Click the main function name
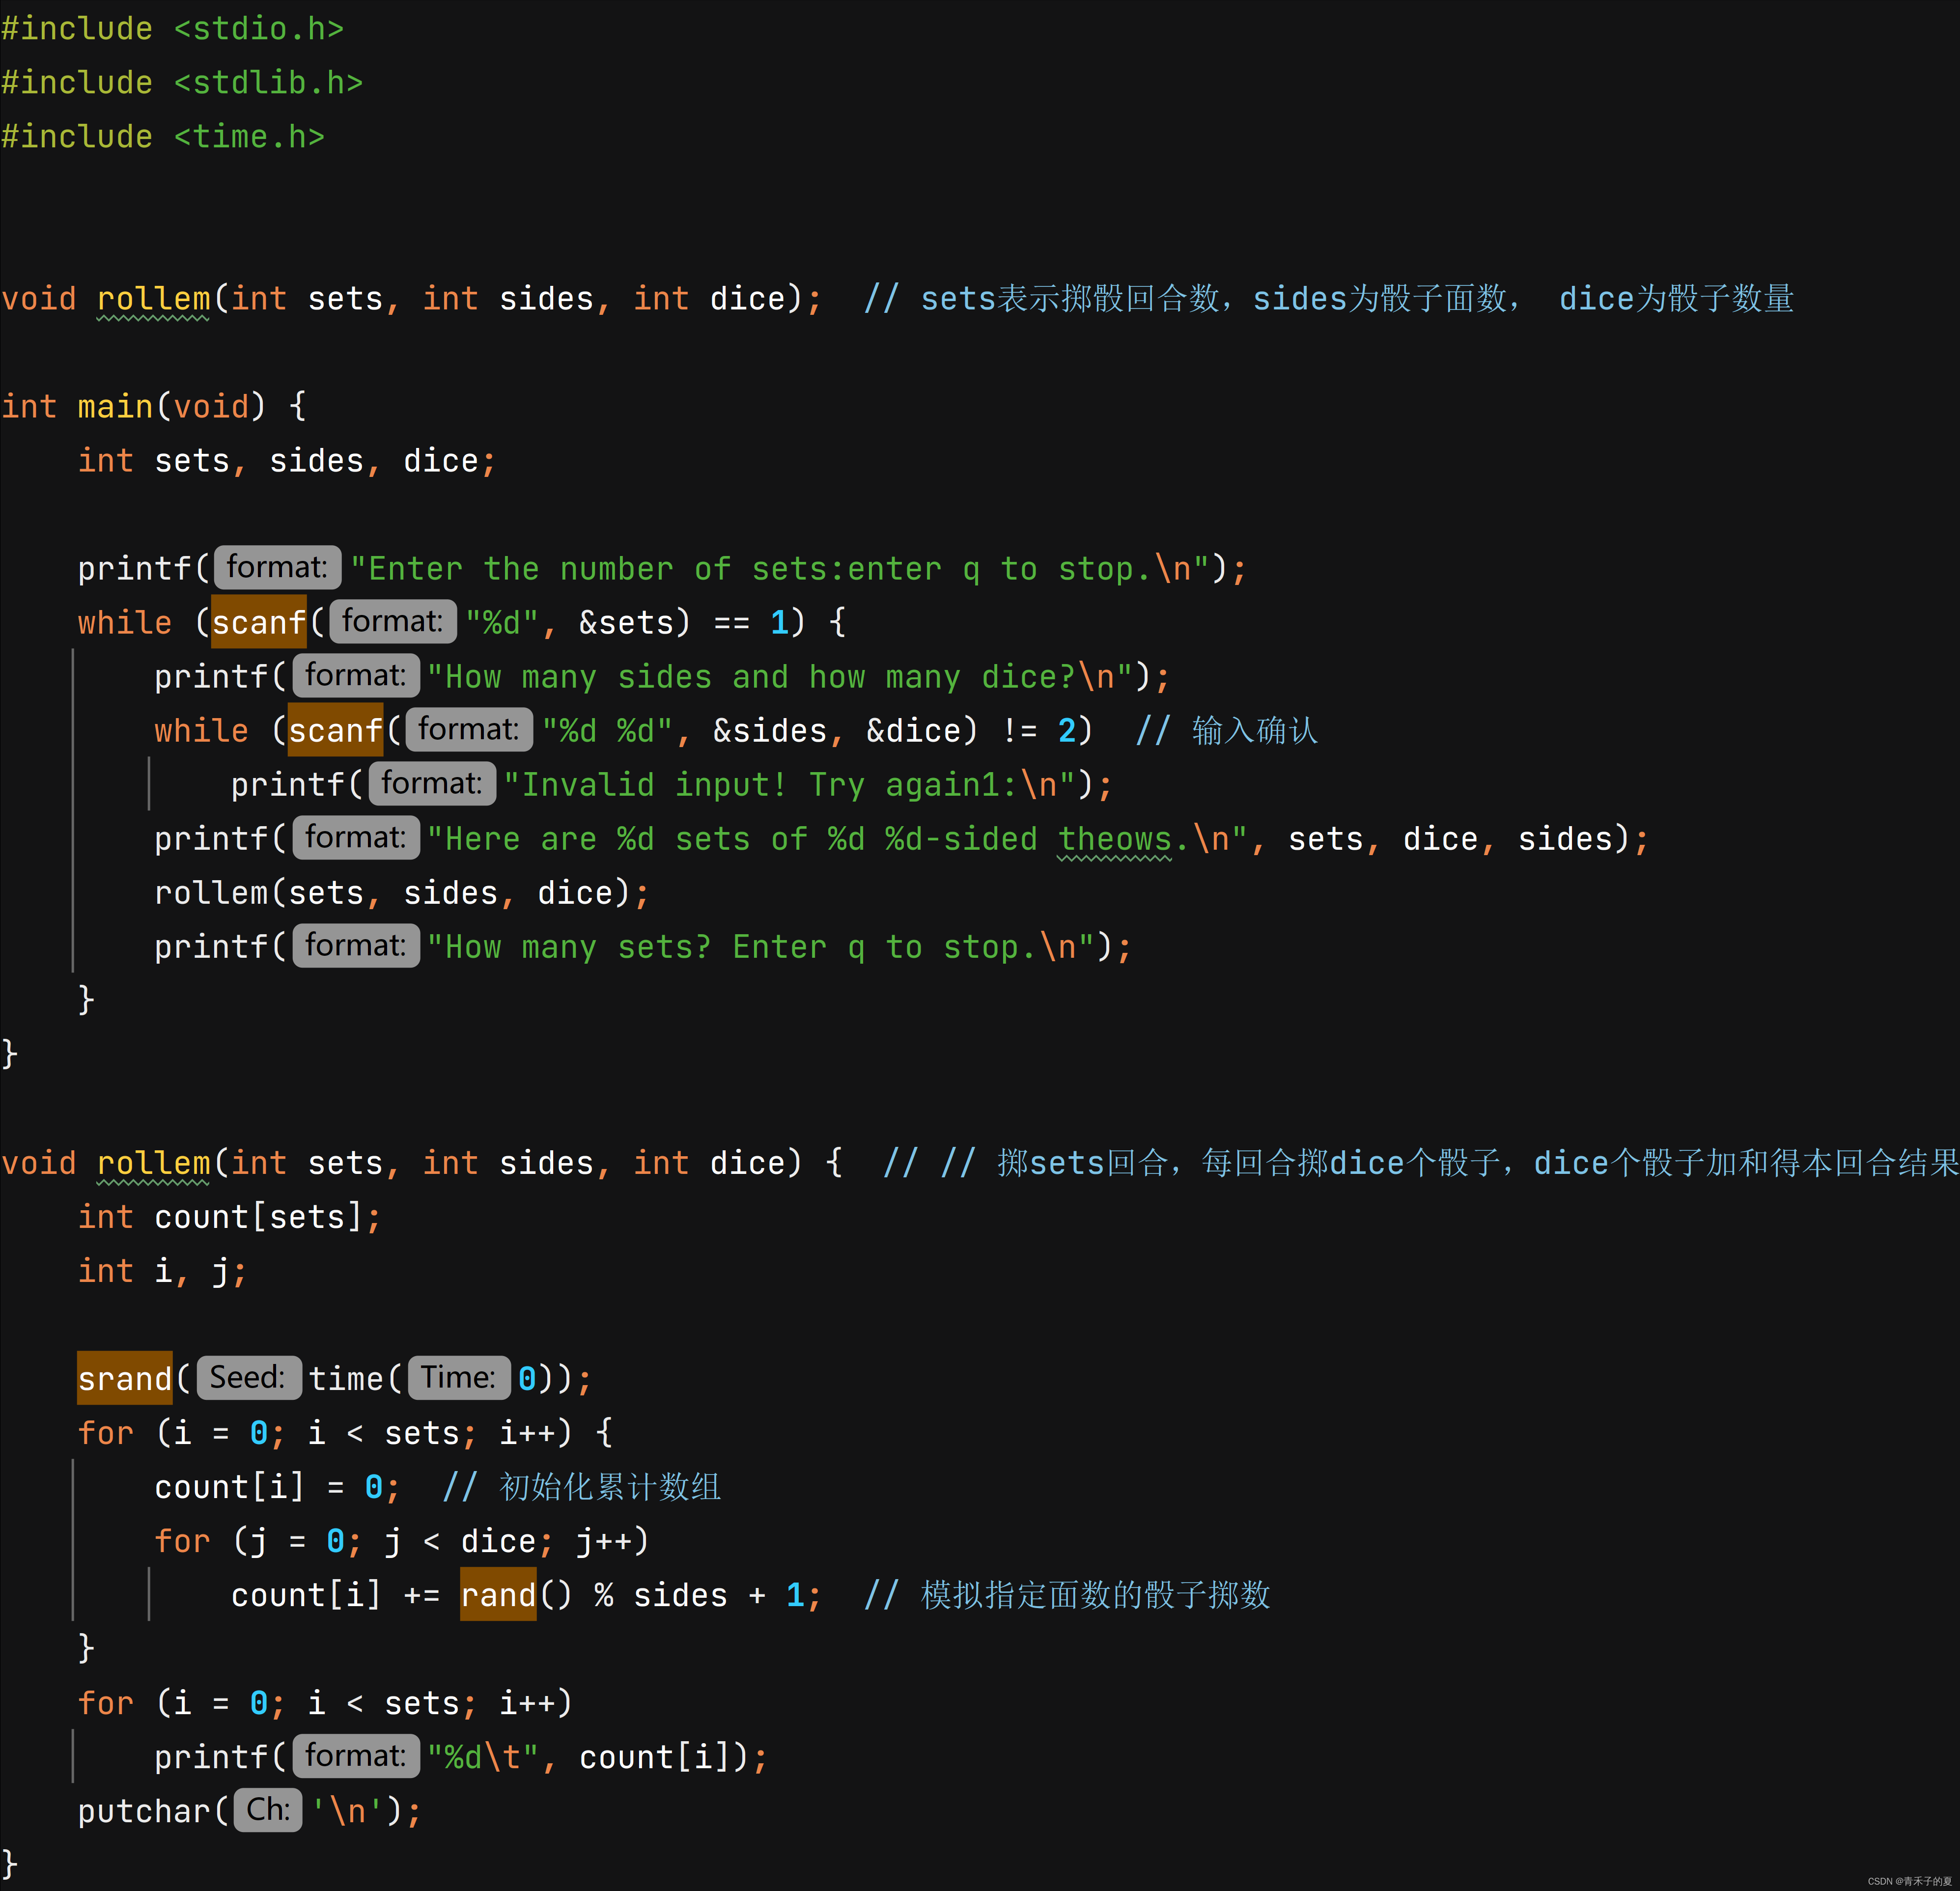 pyautogui.click(x=114, y=406)
